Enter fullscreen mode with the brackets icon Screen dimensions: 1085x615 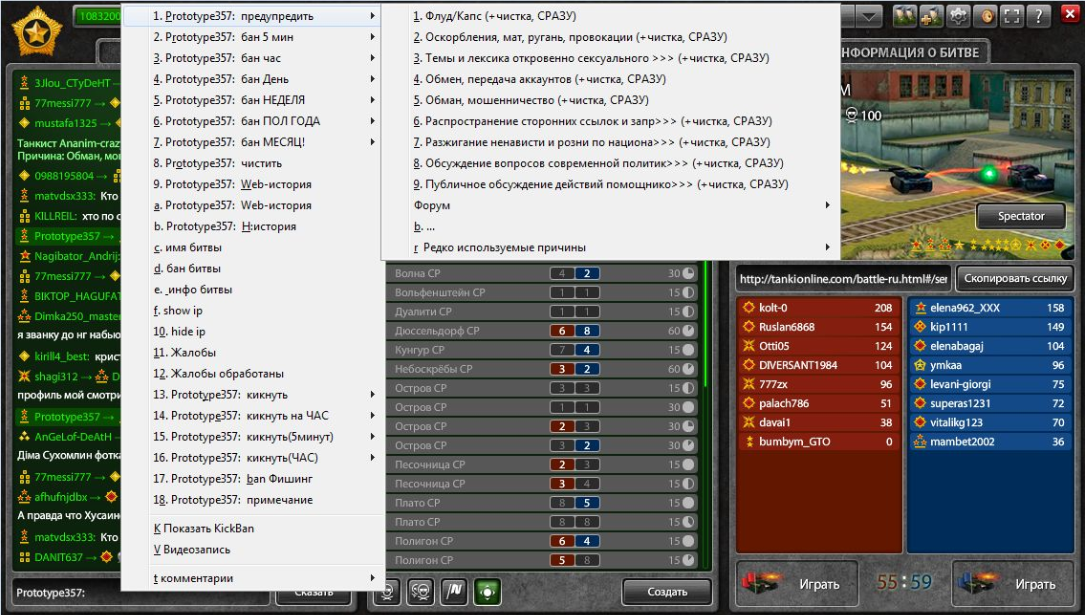[x=1013, y=16]
